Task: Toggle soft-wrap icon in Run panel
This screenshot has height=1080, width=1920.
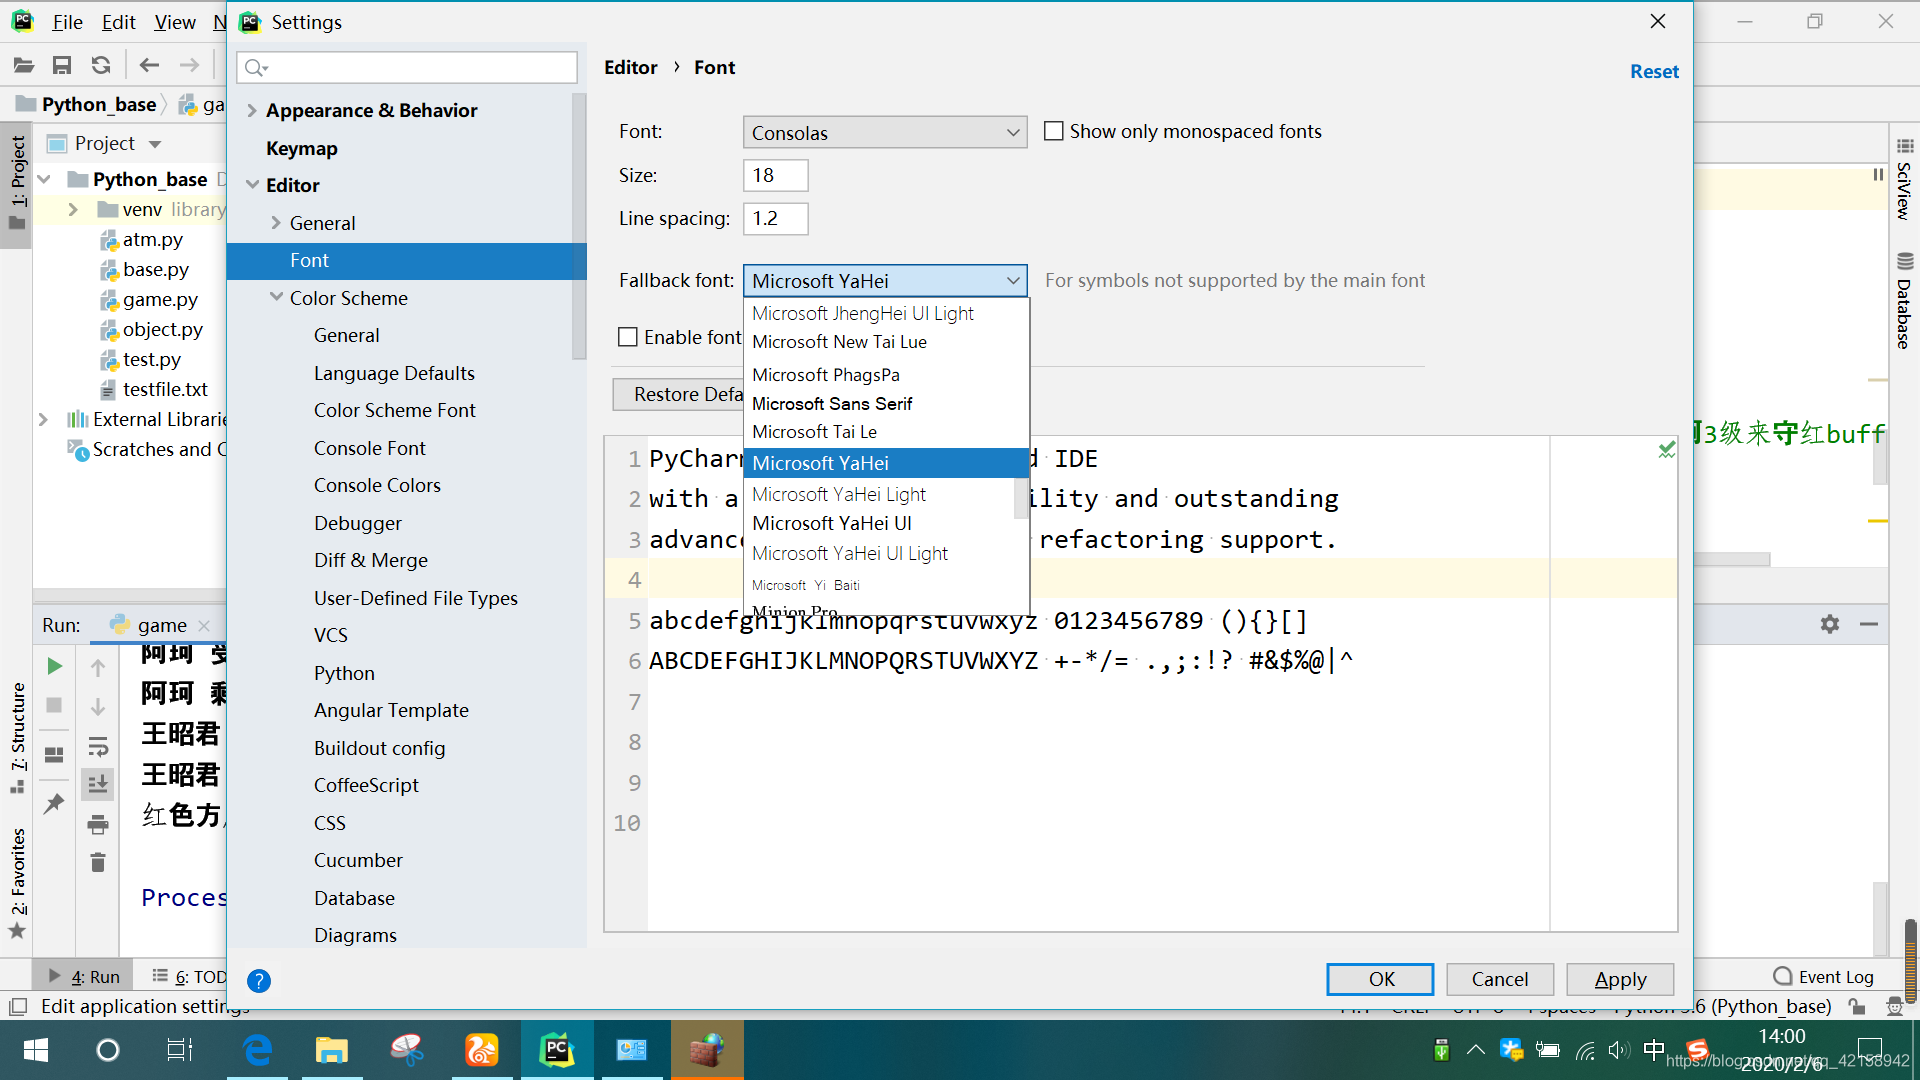Action: pyautogui.click(x=98, y=747)
